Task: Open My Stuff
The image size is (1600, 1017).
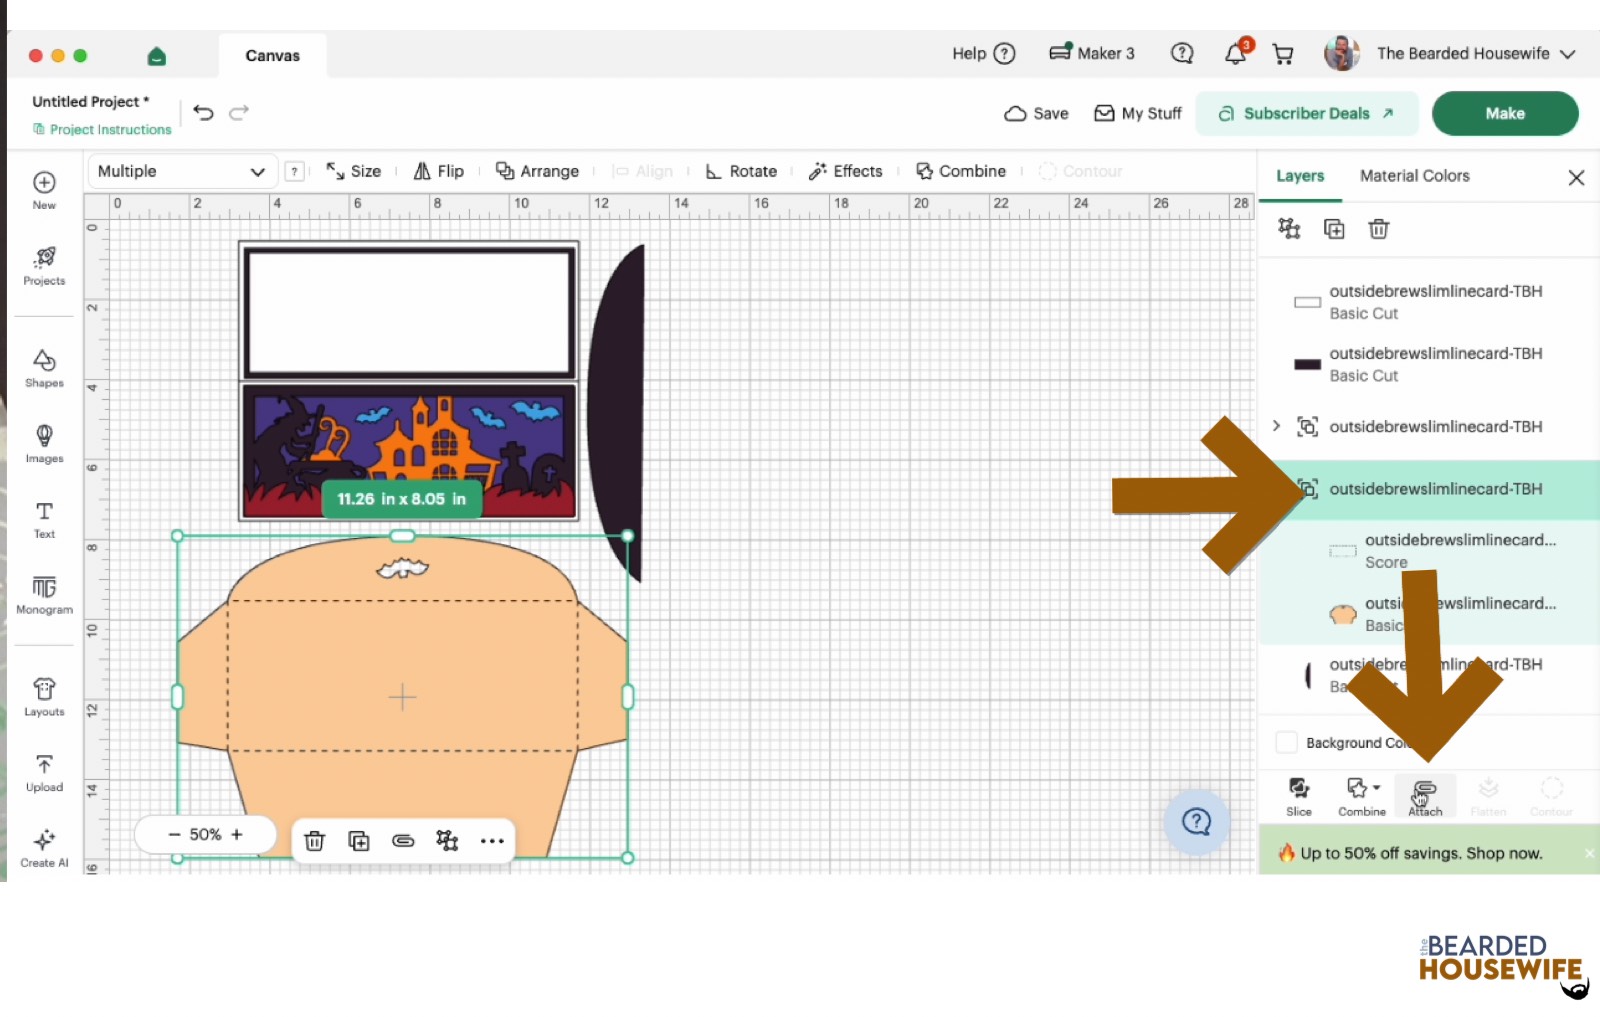Action: 1138,113
